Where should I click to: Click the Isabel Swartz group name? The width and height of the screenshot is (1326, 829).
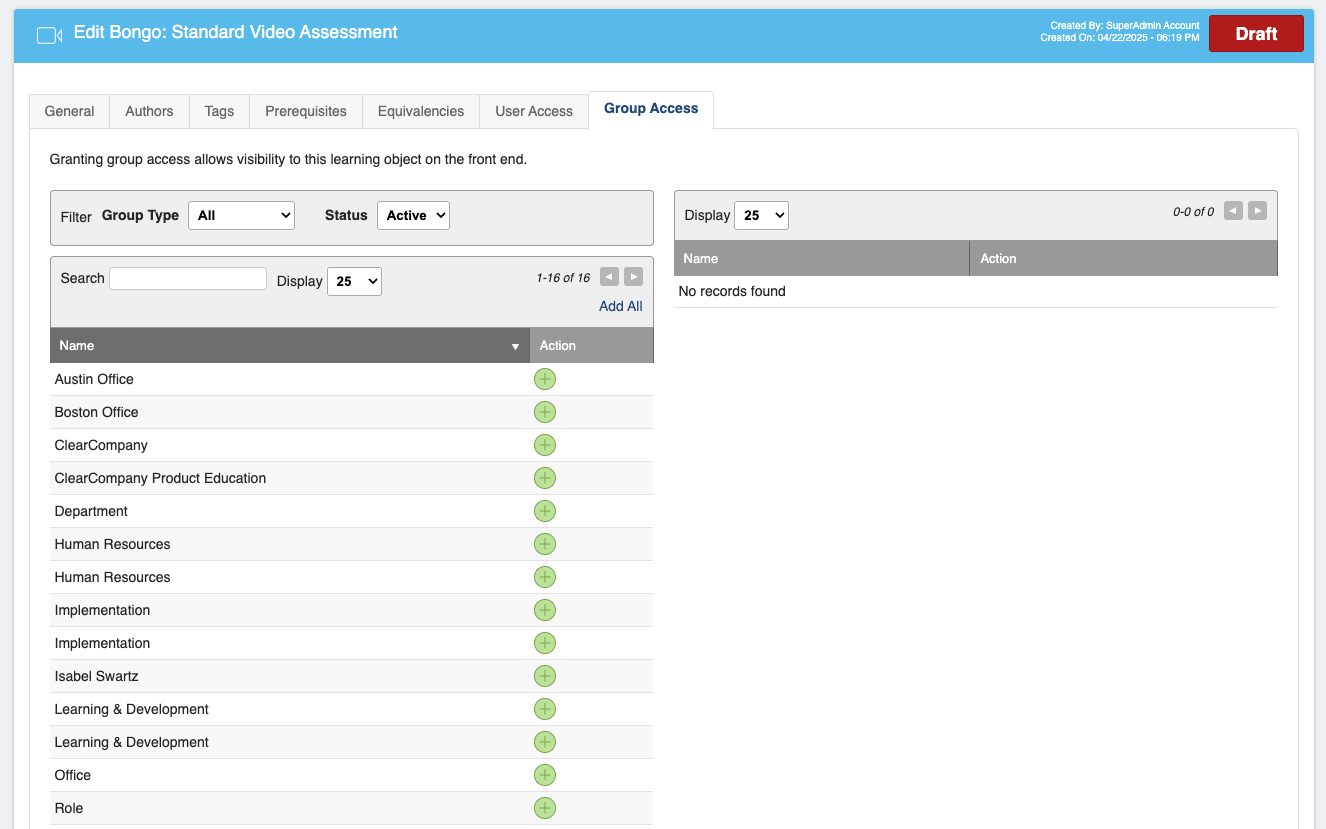click(97, 676)
